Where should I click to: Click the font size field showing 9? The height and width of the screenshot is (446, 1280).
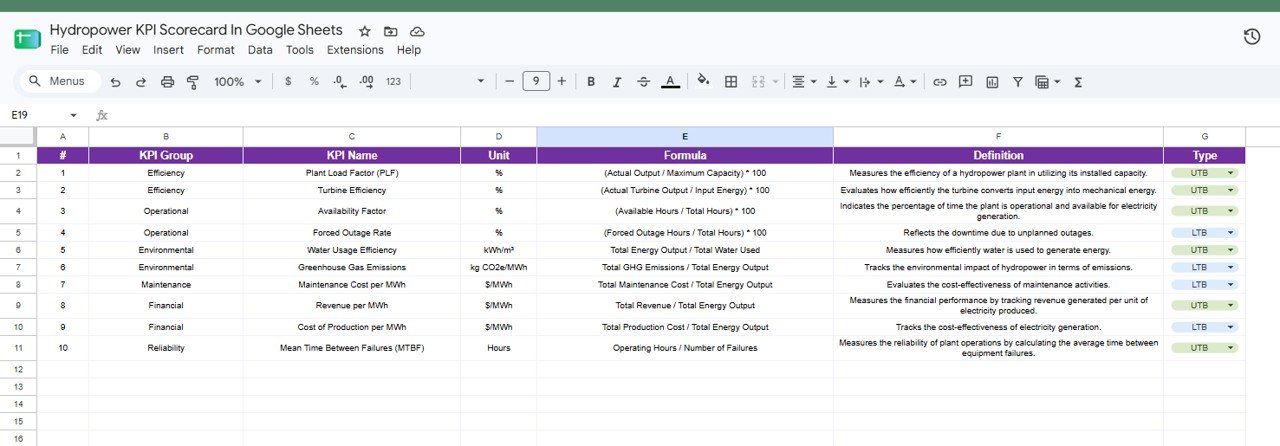point(536,82)
